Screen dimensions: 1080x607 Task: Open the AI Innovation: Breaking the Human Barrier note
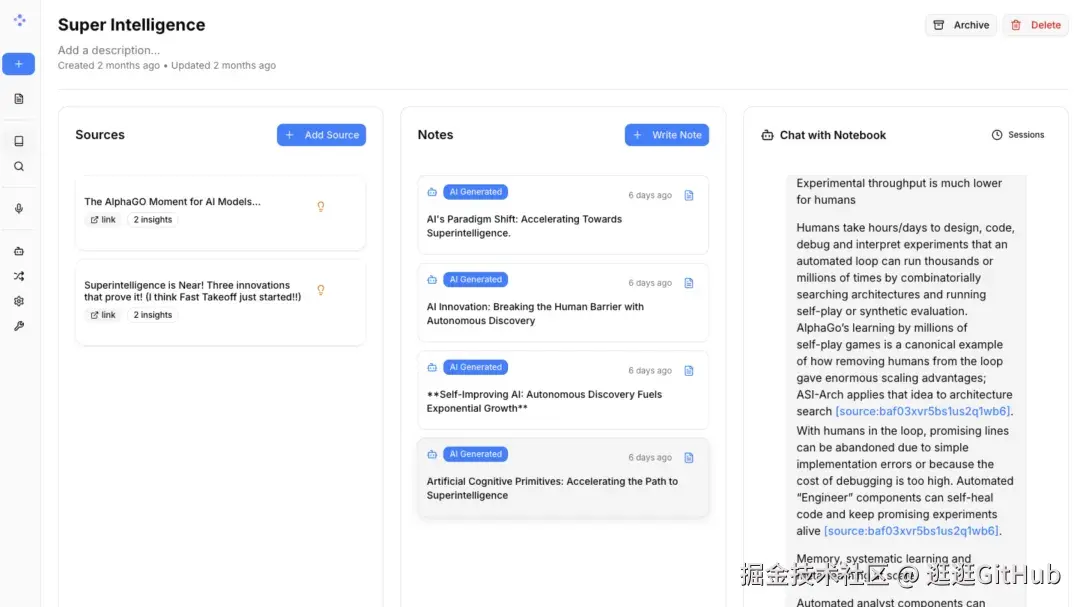[x=535, y=314]
